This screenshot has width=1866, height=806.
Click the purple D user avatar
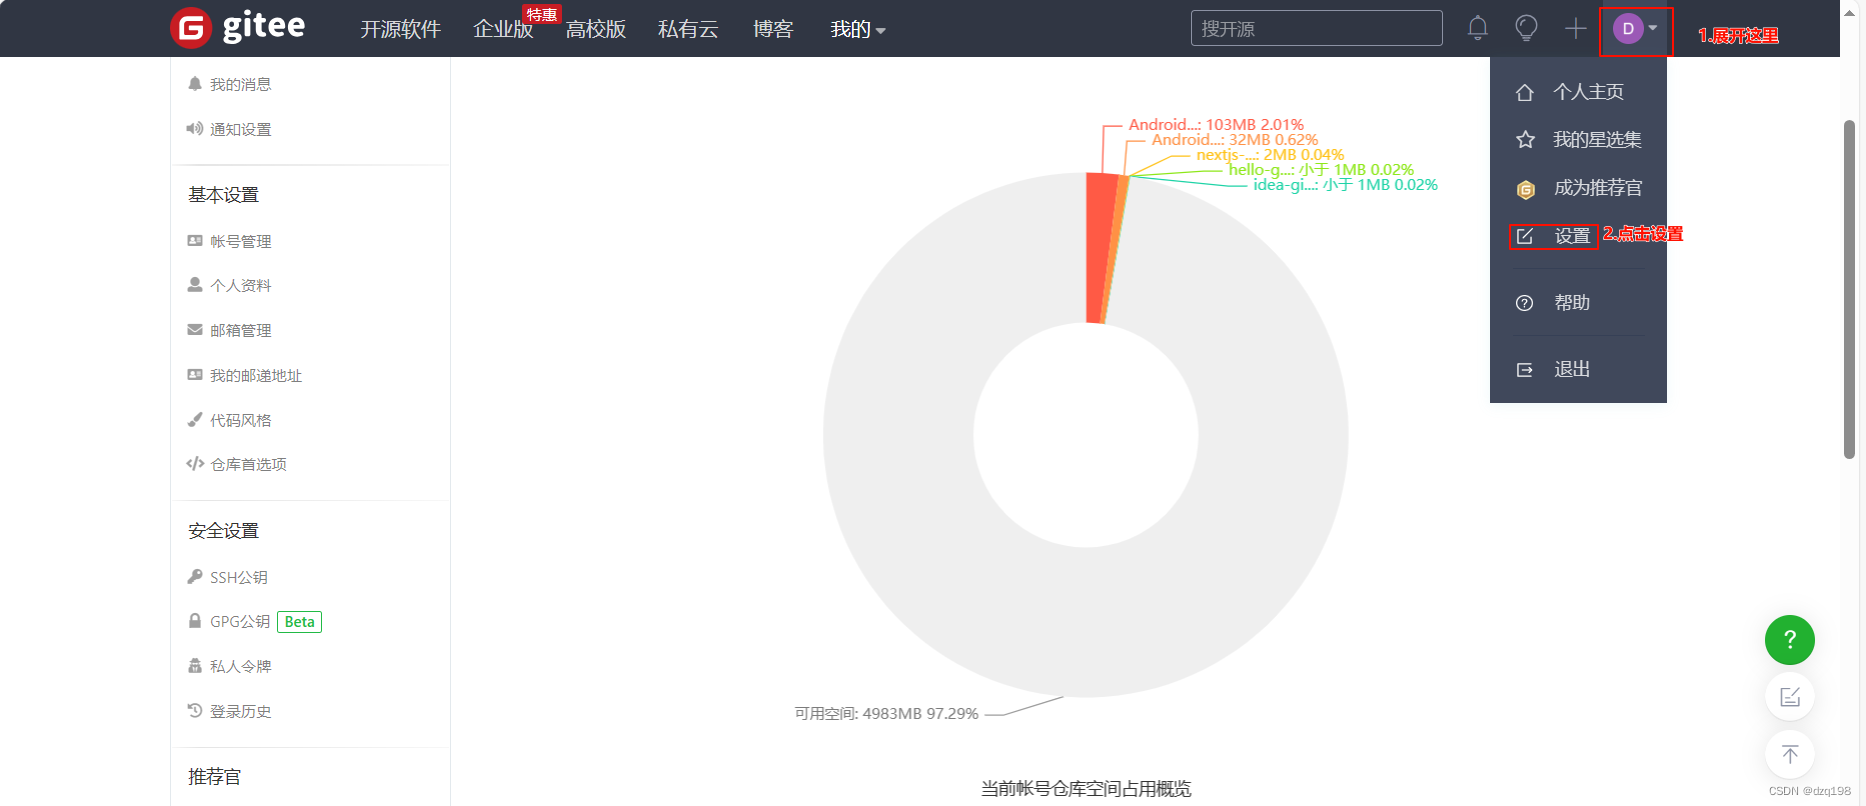[x=1628, y=29]
